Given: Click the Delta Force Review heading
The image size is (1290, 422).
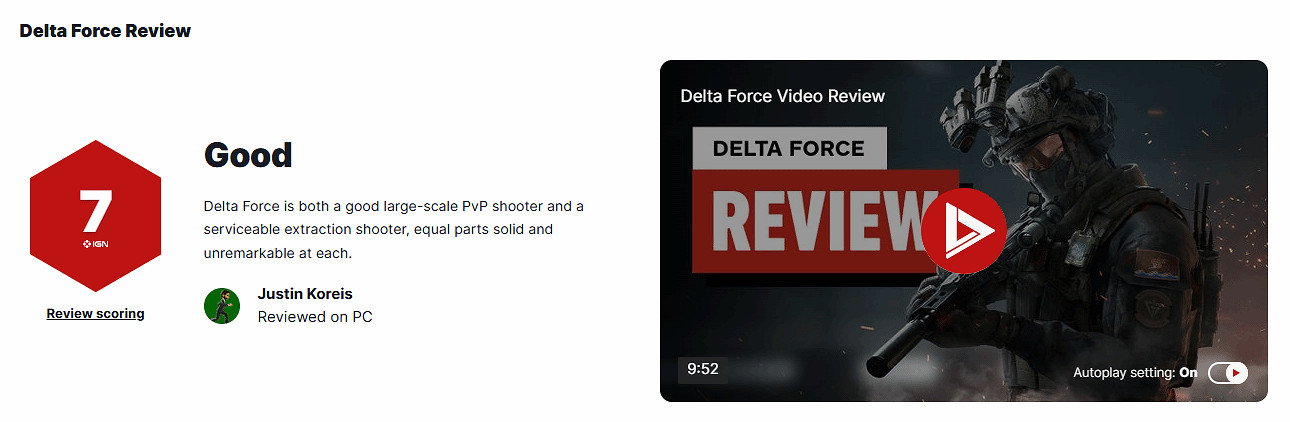Looking at the screenshot, I should [x=105, y=30].
